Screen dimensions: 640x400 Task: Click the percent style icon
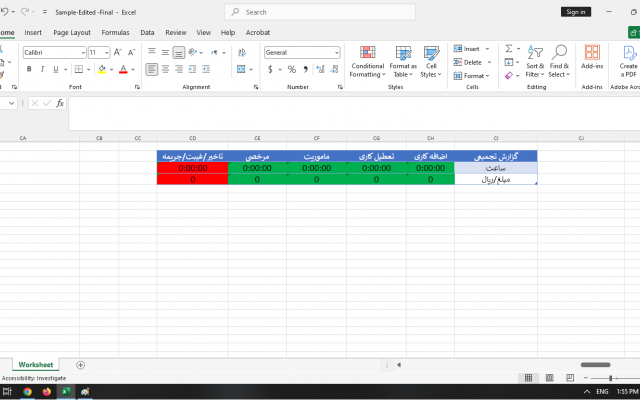(x=291, y=69)
